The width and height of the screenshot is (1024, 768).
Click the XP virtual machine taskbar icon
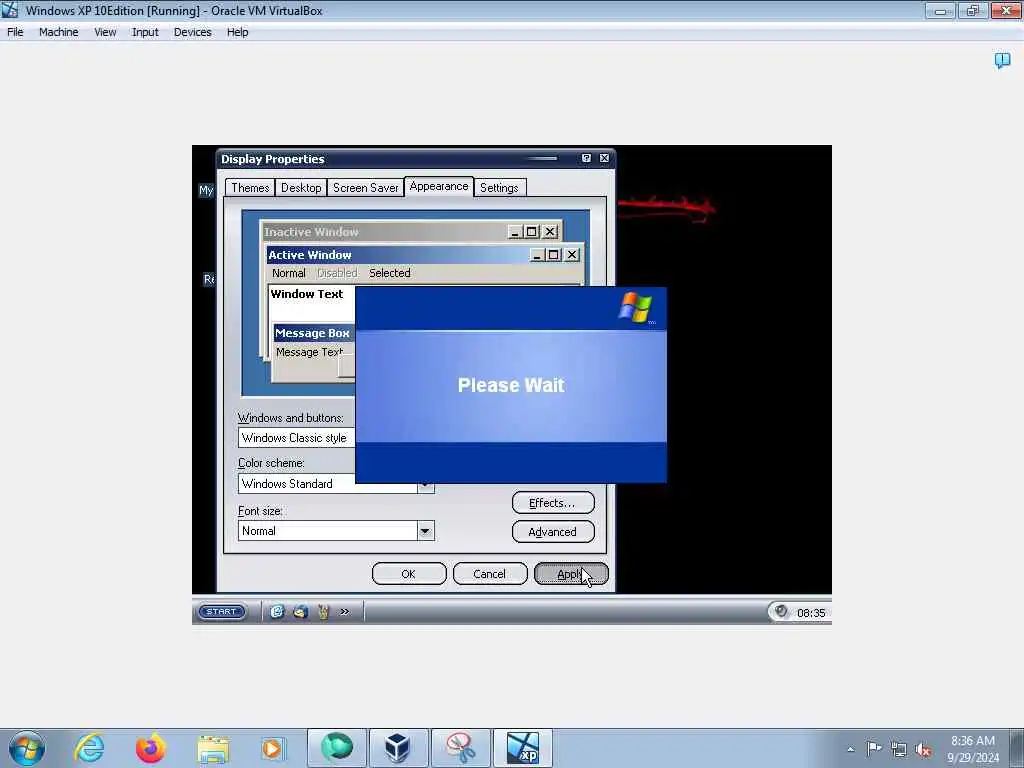tap(522, 748)
